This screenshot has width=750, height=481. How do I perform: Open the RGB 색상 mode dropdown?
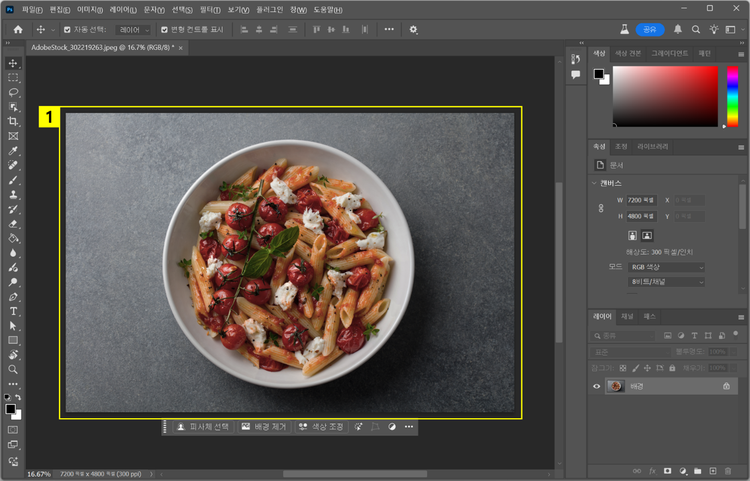click(666, 267)
